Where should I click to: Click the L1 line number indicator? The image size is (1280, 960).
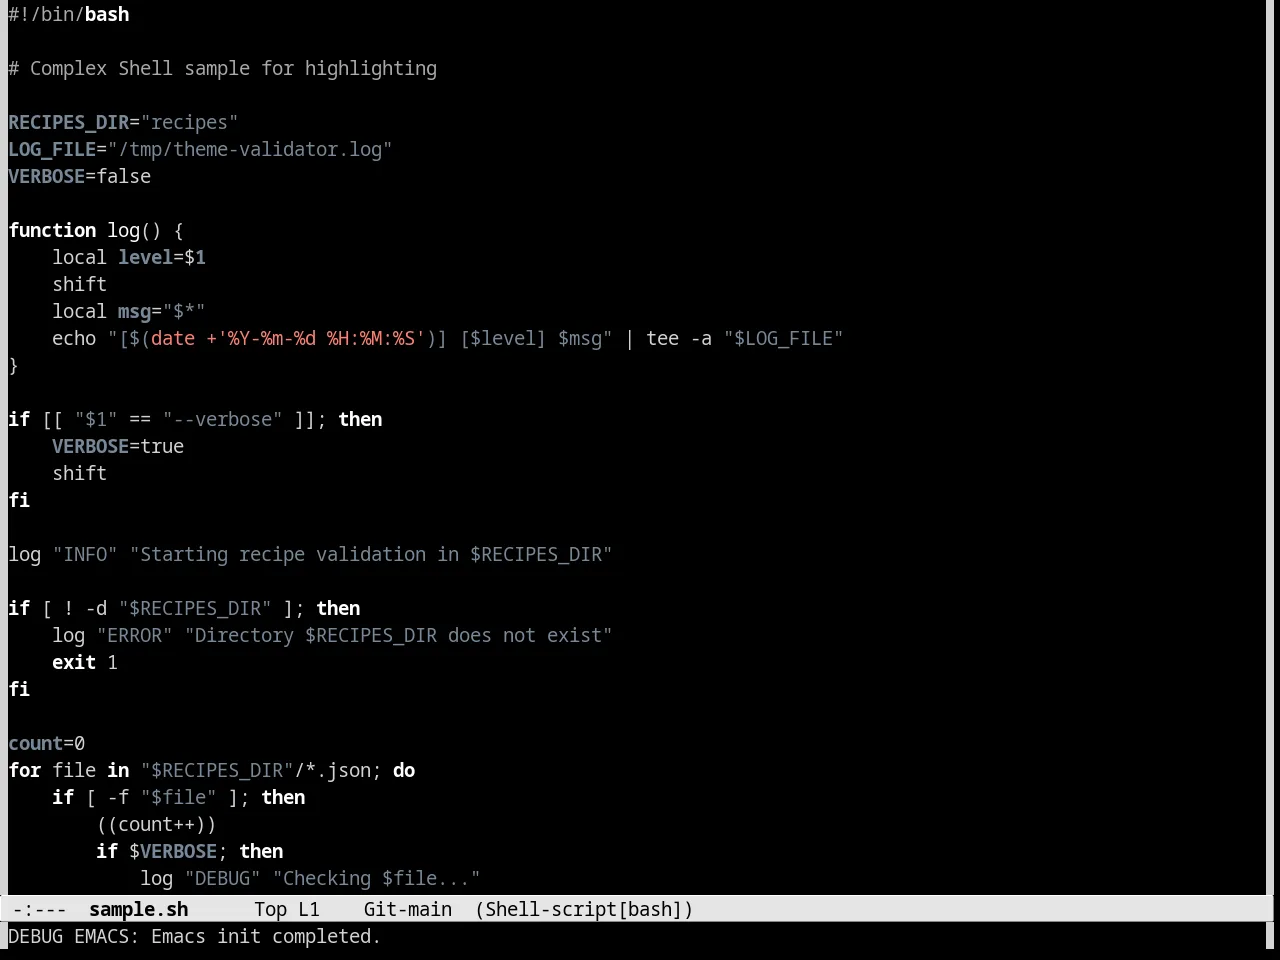point(309,909)
